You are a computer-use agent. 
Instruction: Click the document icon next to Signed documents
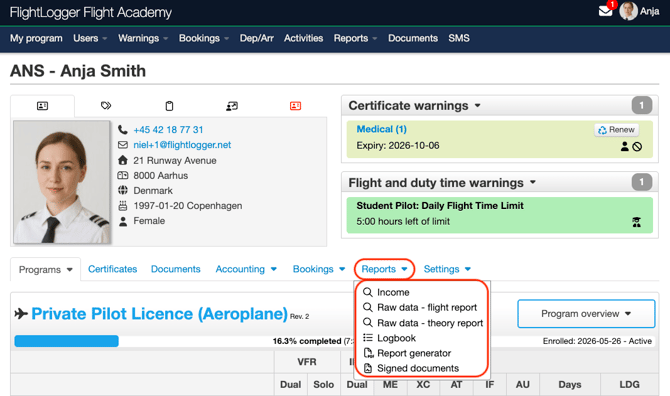pos(367,368)
